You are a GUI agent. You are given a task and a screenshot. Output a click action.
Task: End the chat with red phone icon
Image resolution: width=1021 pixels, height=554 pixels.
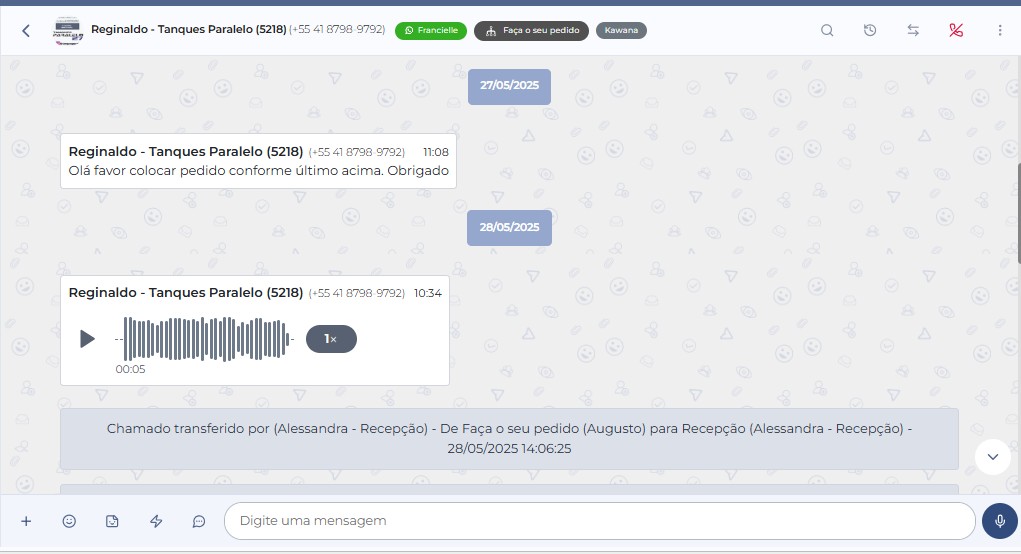tap(956, 30)
